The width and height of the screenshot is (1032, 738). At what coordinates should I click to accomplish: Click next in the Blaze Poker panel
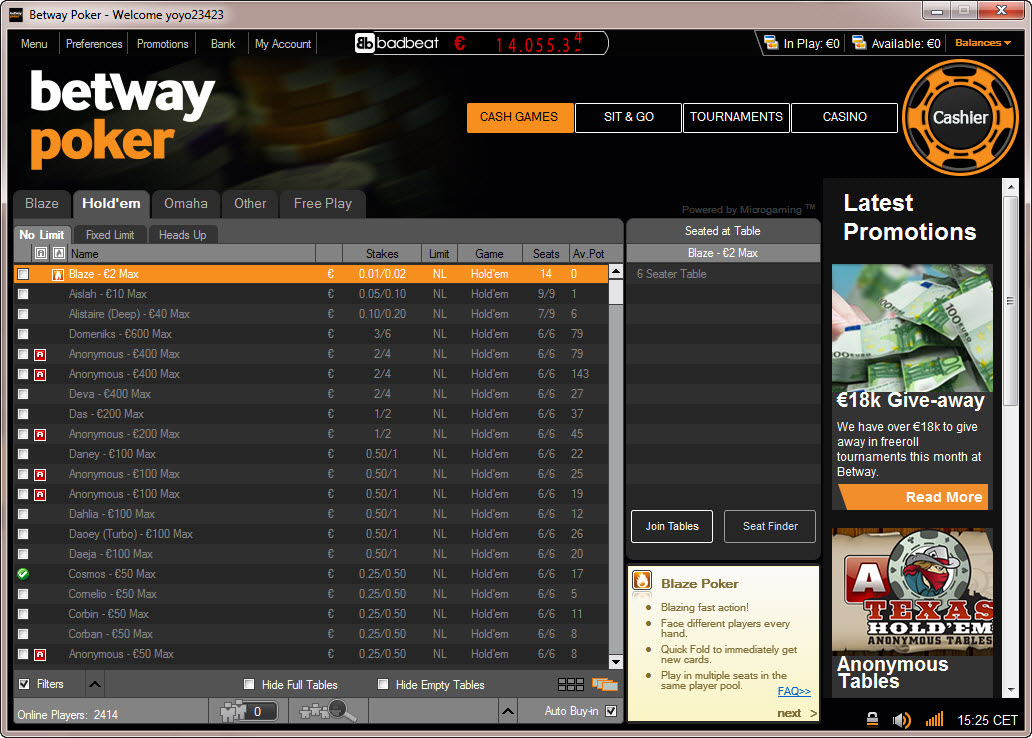click(796, 713)
